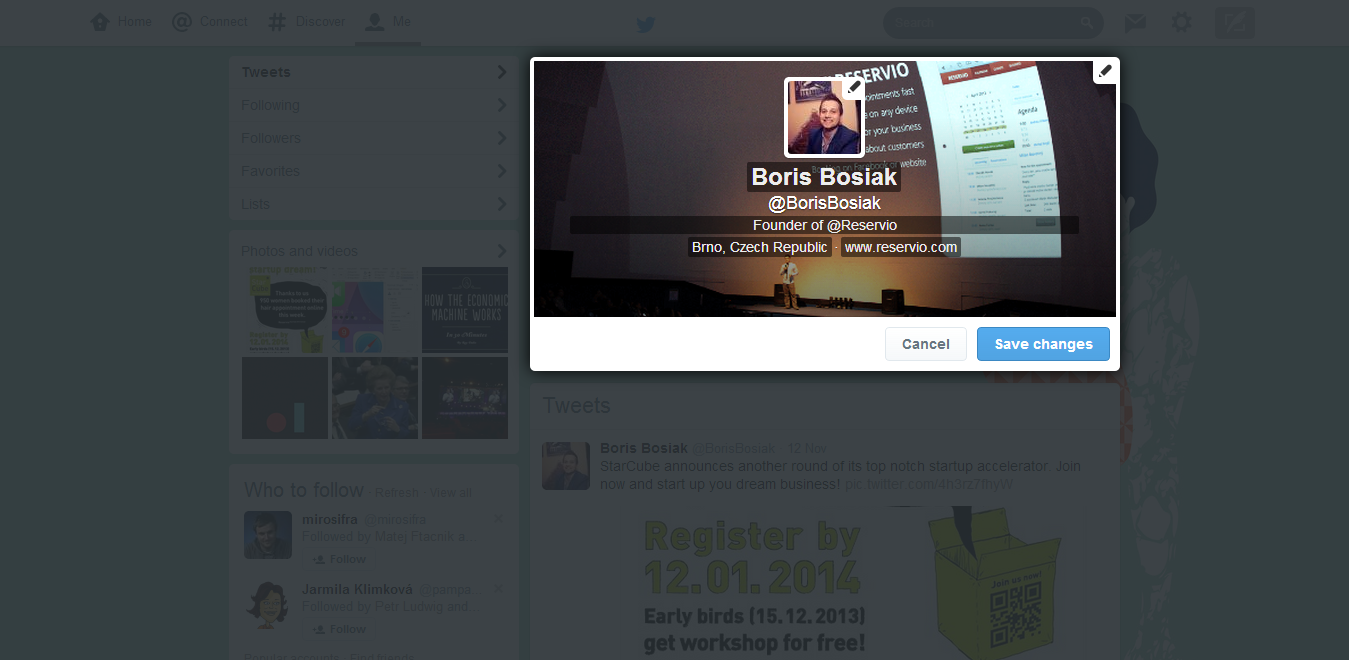Click the Cancel button

coord(926,344)
